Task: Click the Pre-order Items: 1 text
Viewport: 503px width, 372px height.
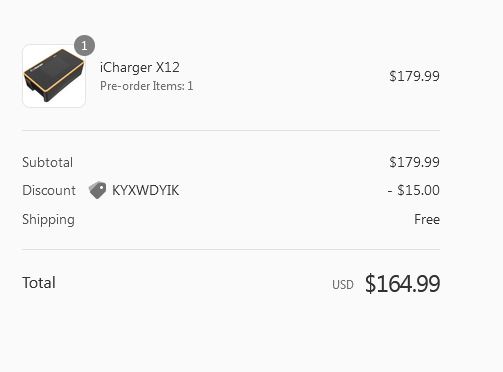Action: tap(146, 86)
